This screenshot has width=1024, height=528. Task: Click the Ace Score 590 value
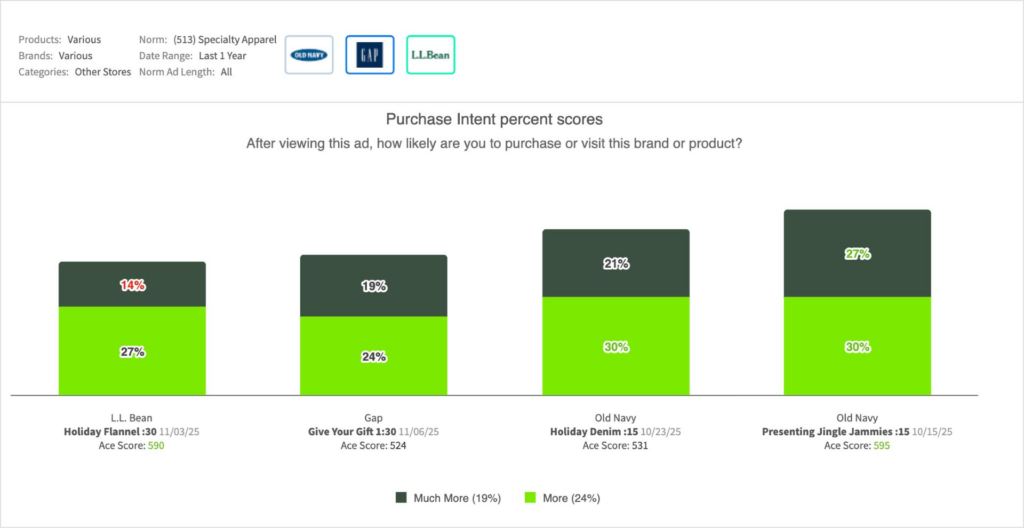pos(155,446)
